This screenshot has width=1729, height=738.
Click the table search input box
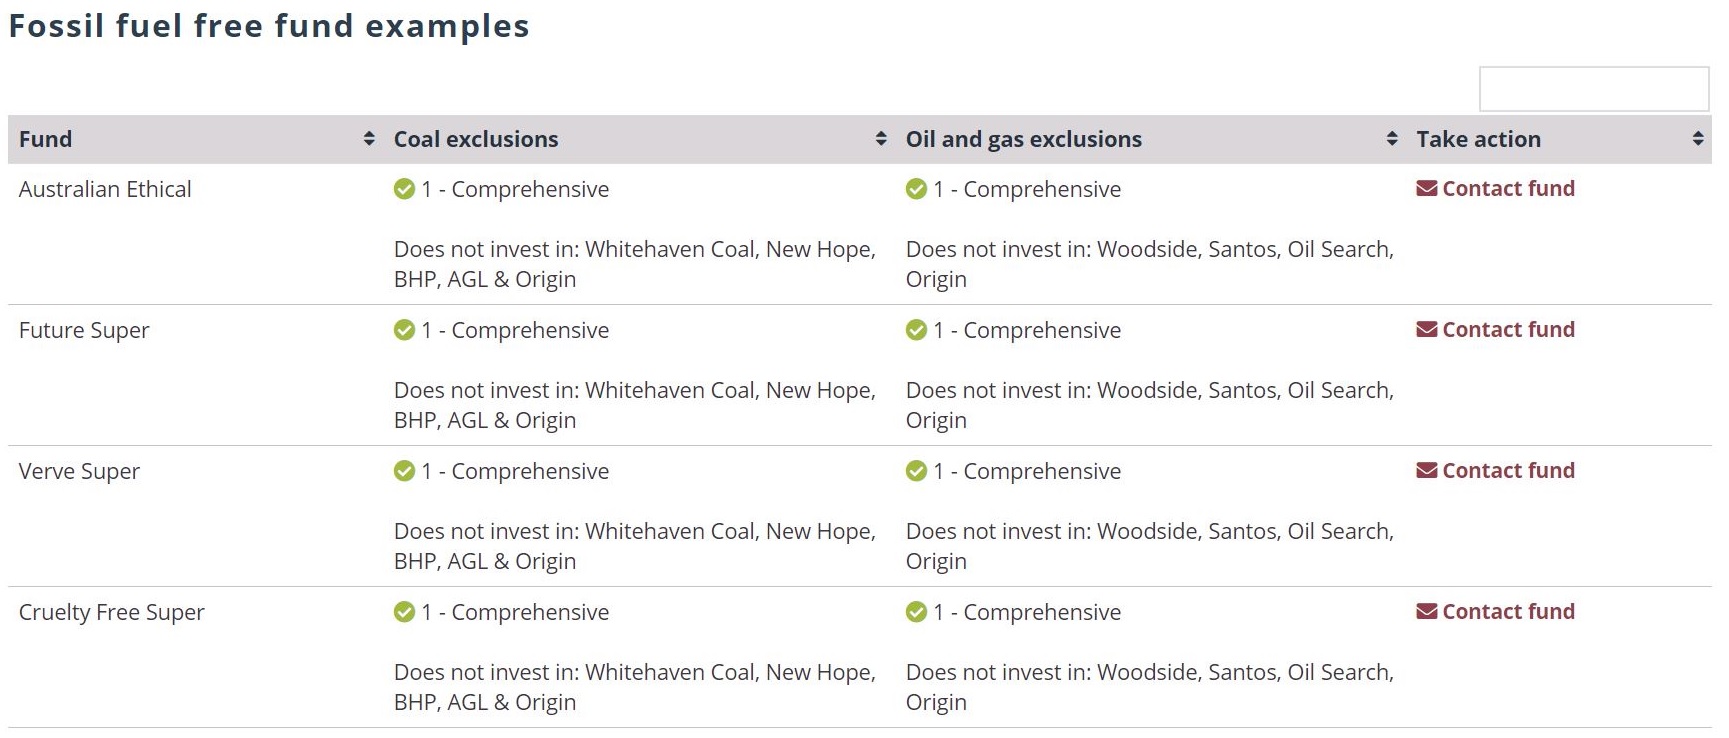[1594, 89]
